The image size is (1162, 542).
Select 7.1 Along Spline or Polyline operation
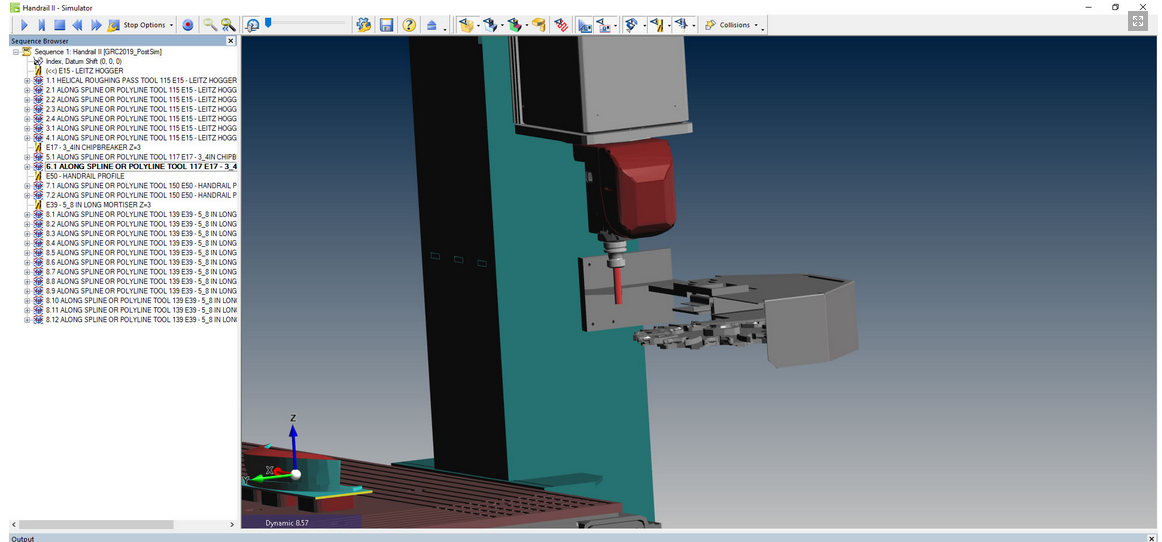[x=140, y=186]
